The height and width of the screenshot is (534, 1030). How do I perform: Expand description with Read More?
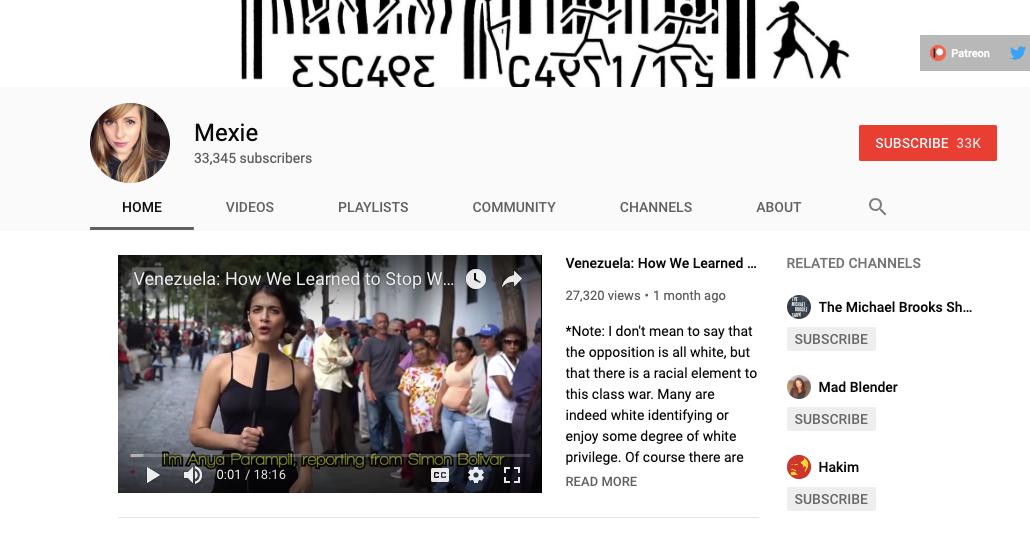[x=601, y=481]
